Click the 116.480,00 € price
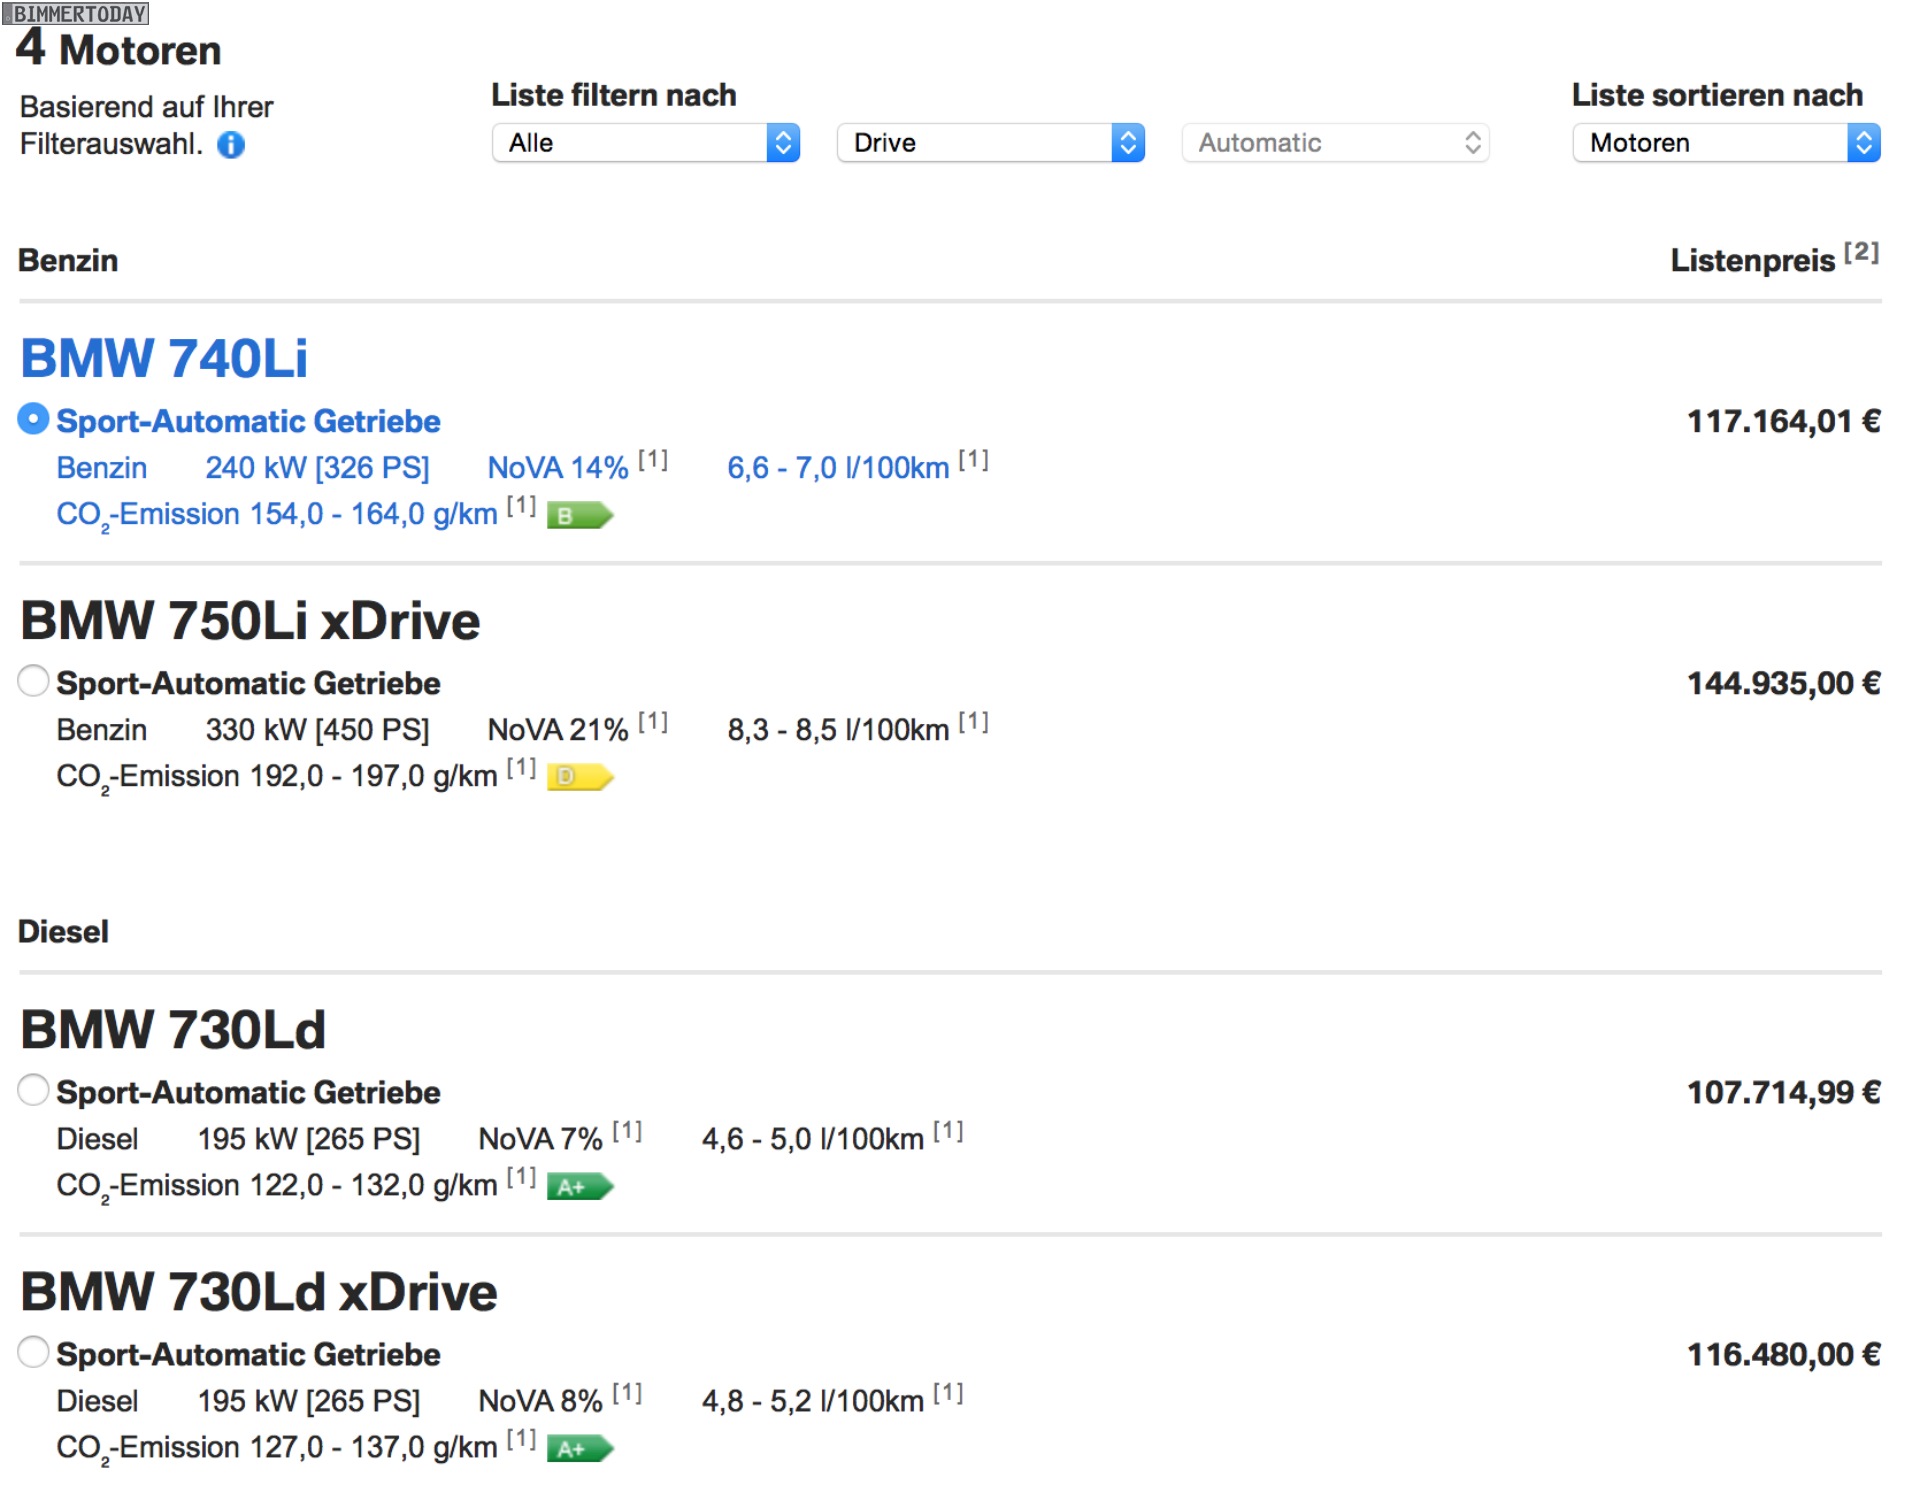Image resolution: width=1920 pixels, height=1485 pixels. 1783,1354
